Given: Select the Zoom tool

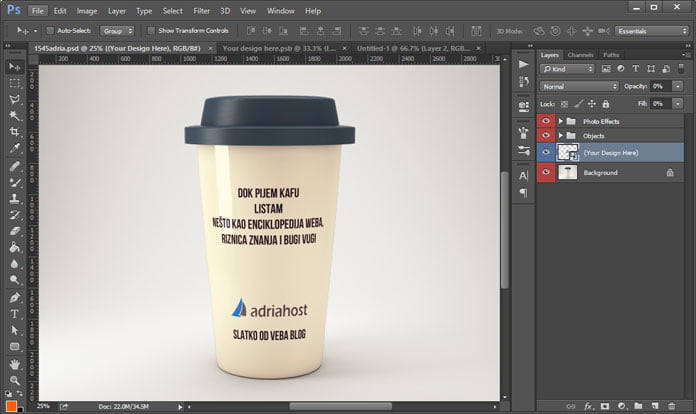Looking at the screenshot, I should click(15, 380).
